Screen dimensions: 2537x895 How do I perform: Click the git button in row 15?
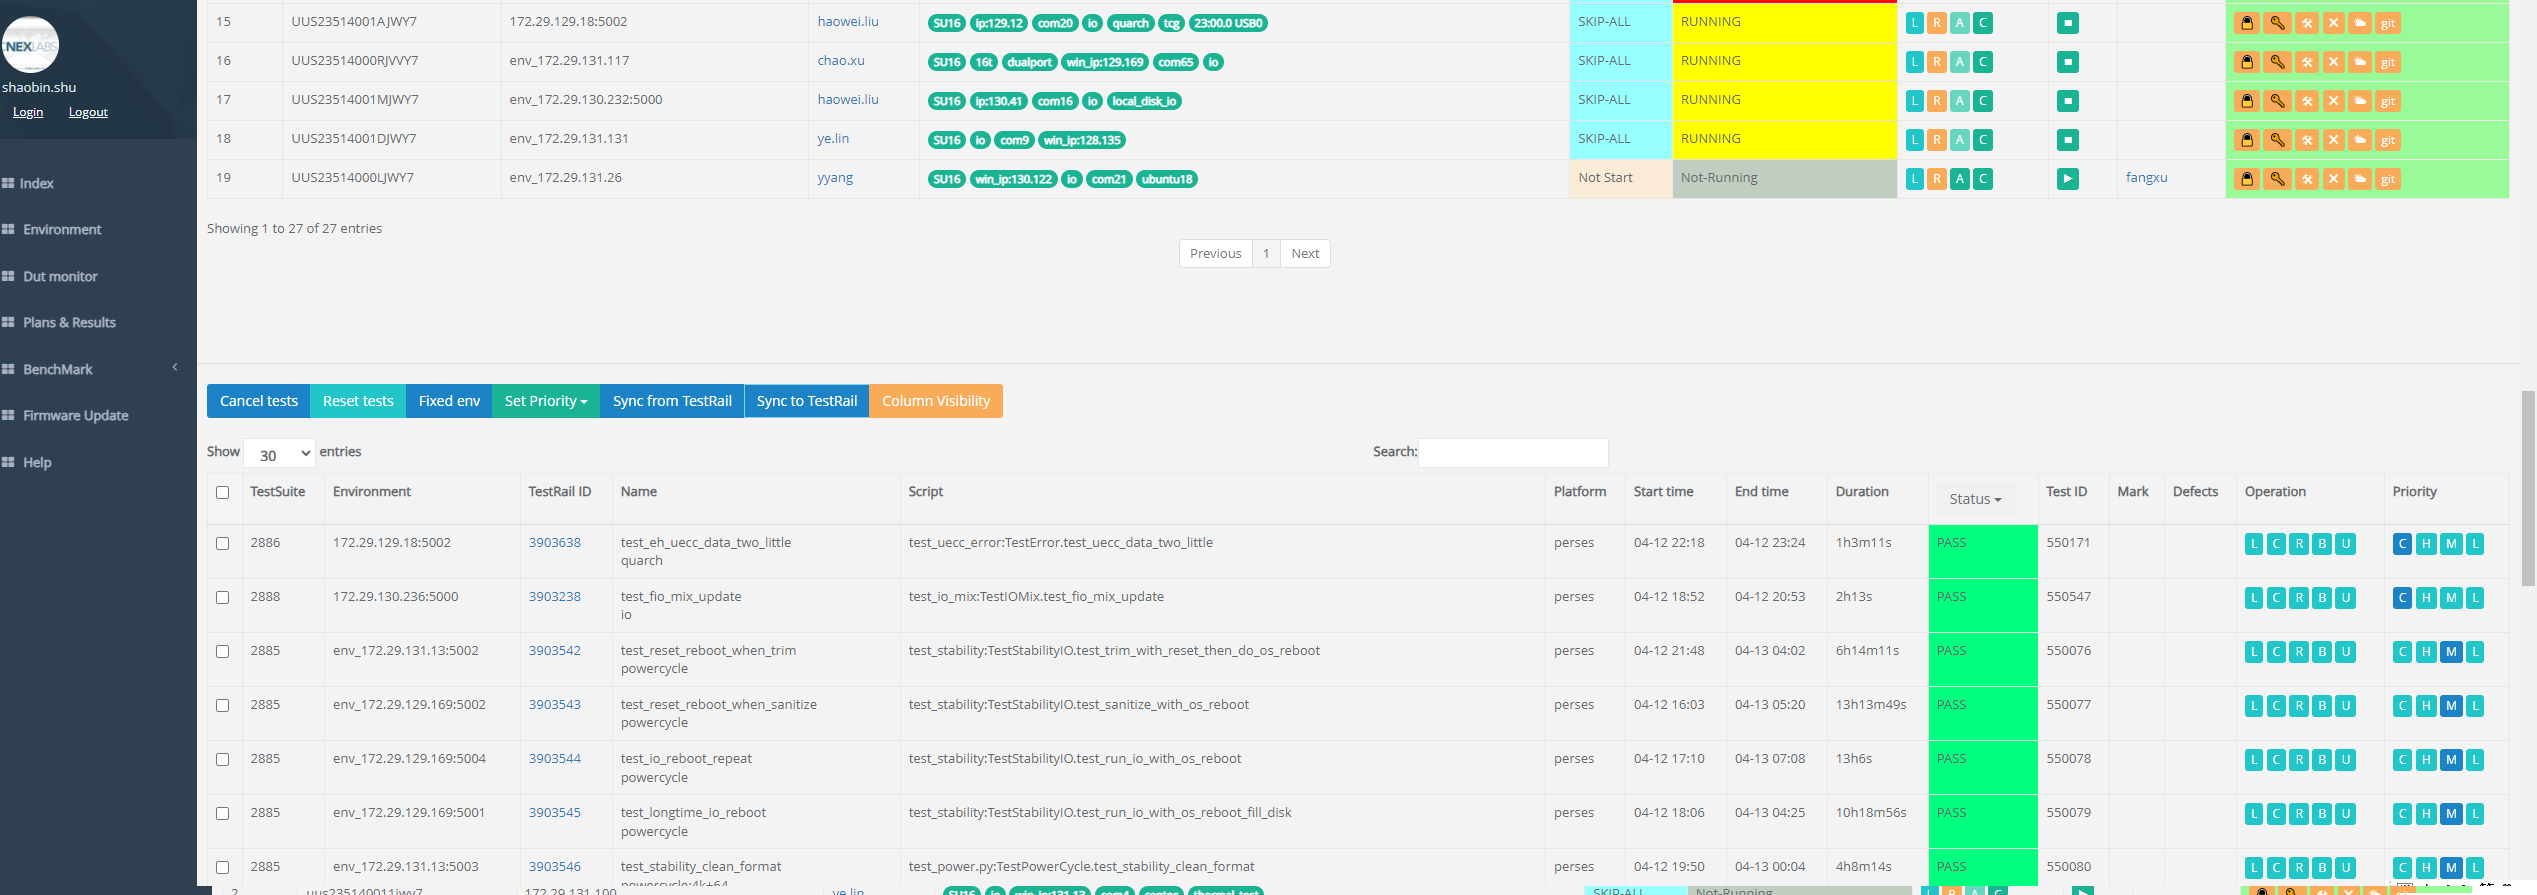pos(2388,23)
